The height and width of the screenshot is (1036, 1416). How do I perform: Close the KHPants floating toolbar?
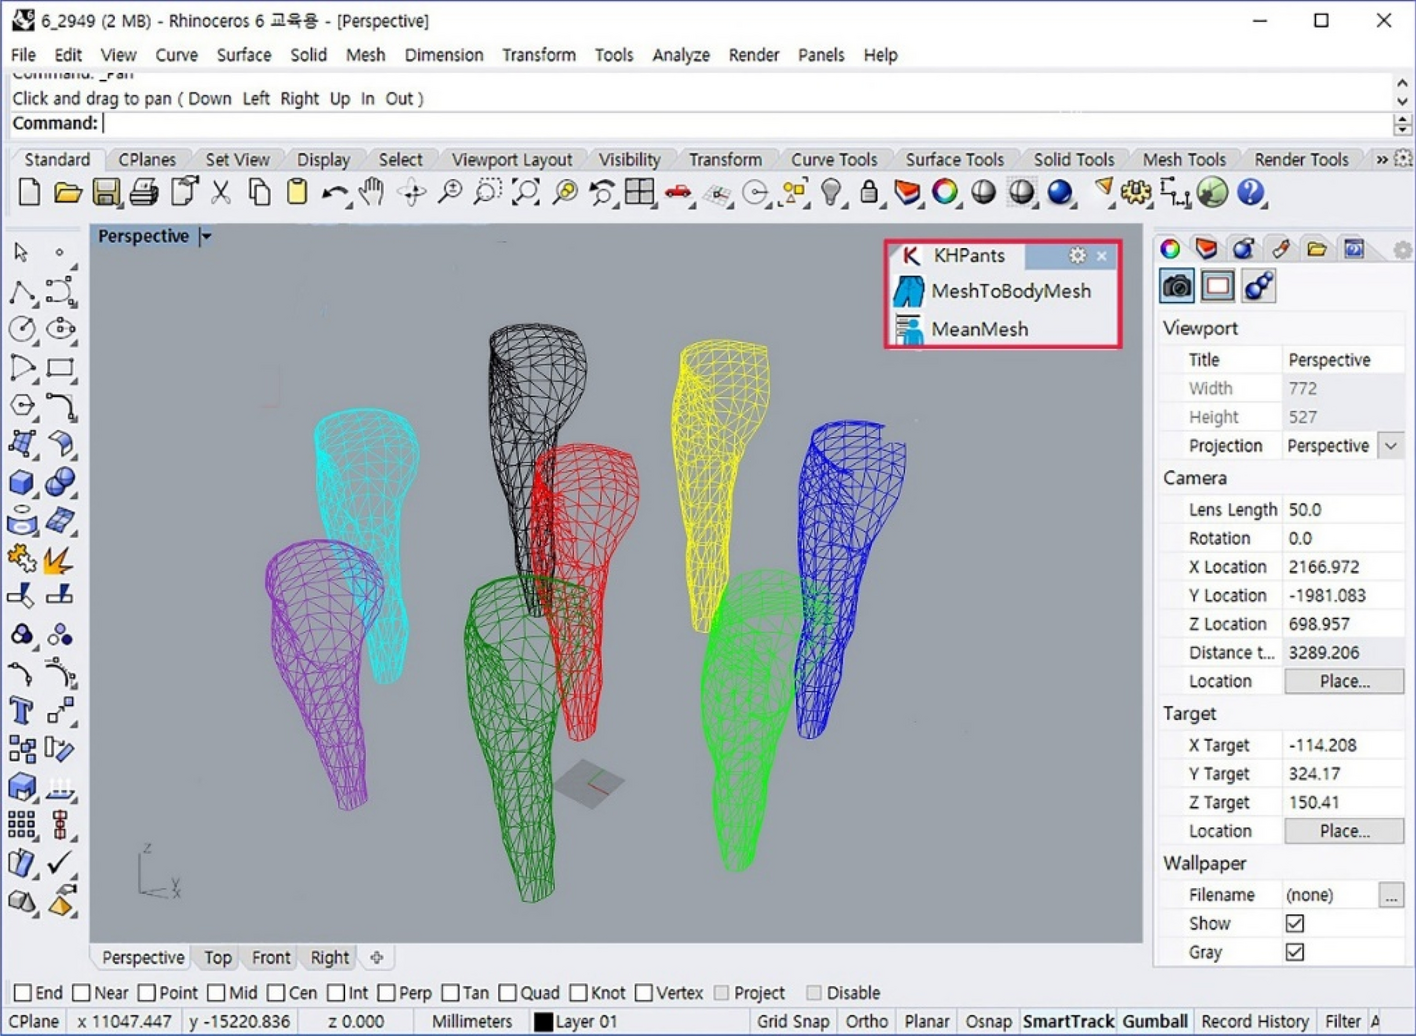(1102, 256)
